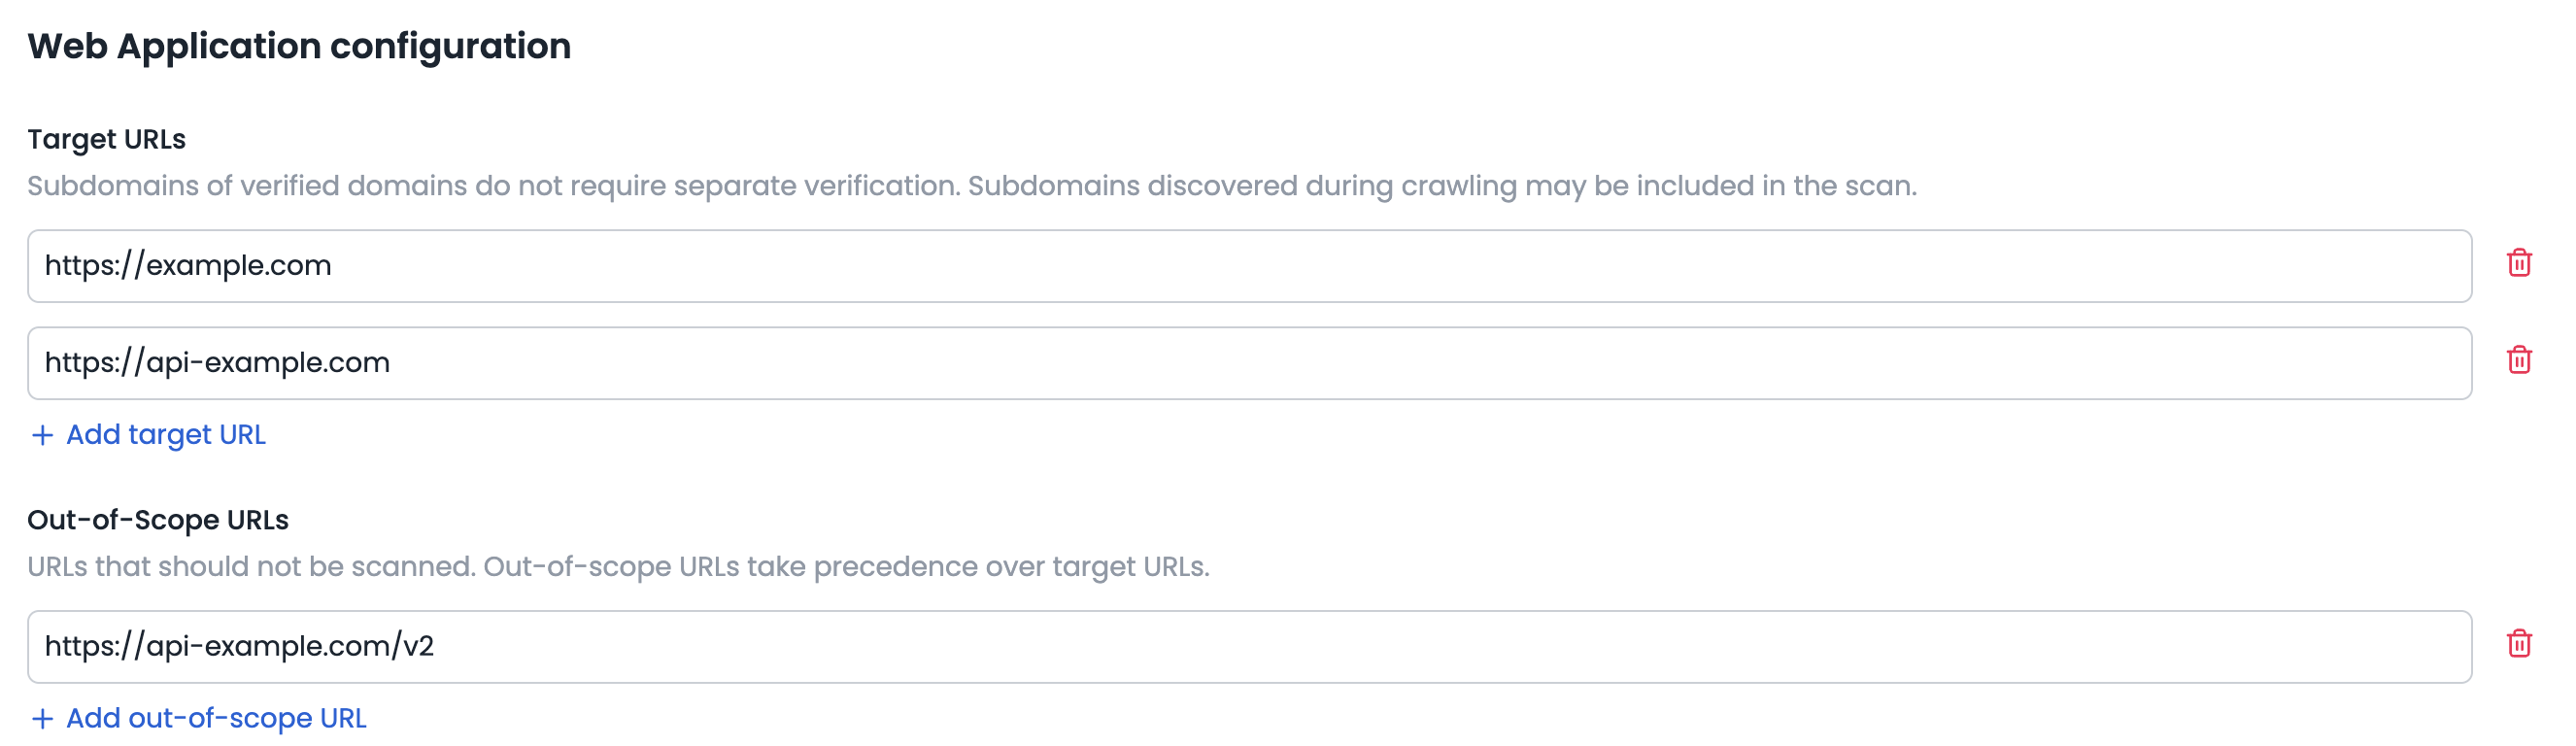Click the Add out-of-scope URL link
The width and height of the screenshot is (2576, 746).
coord(216,717)
